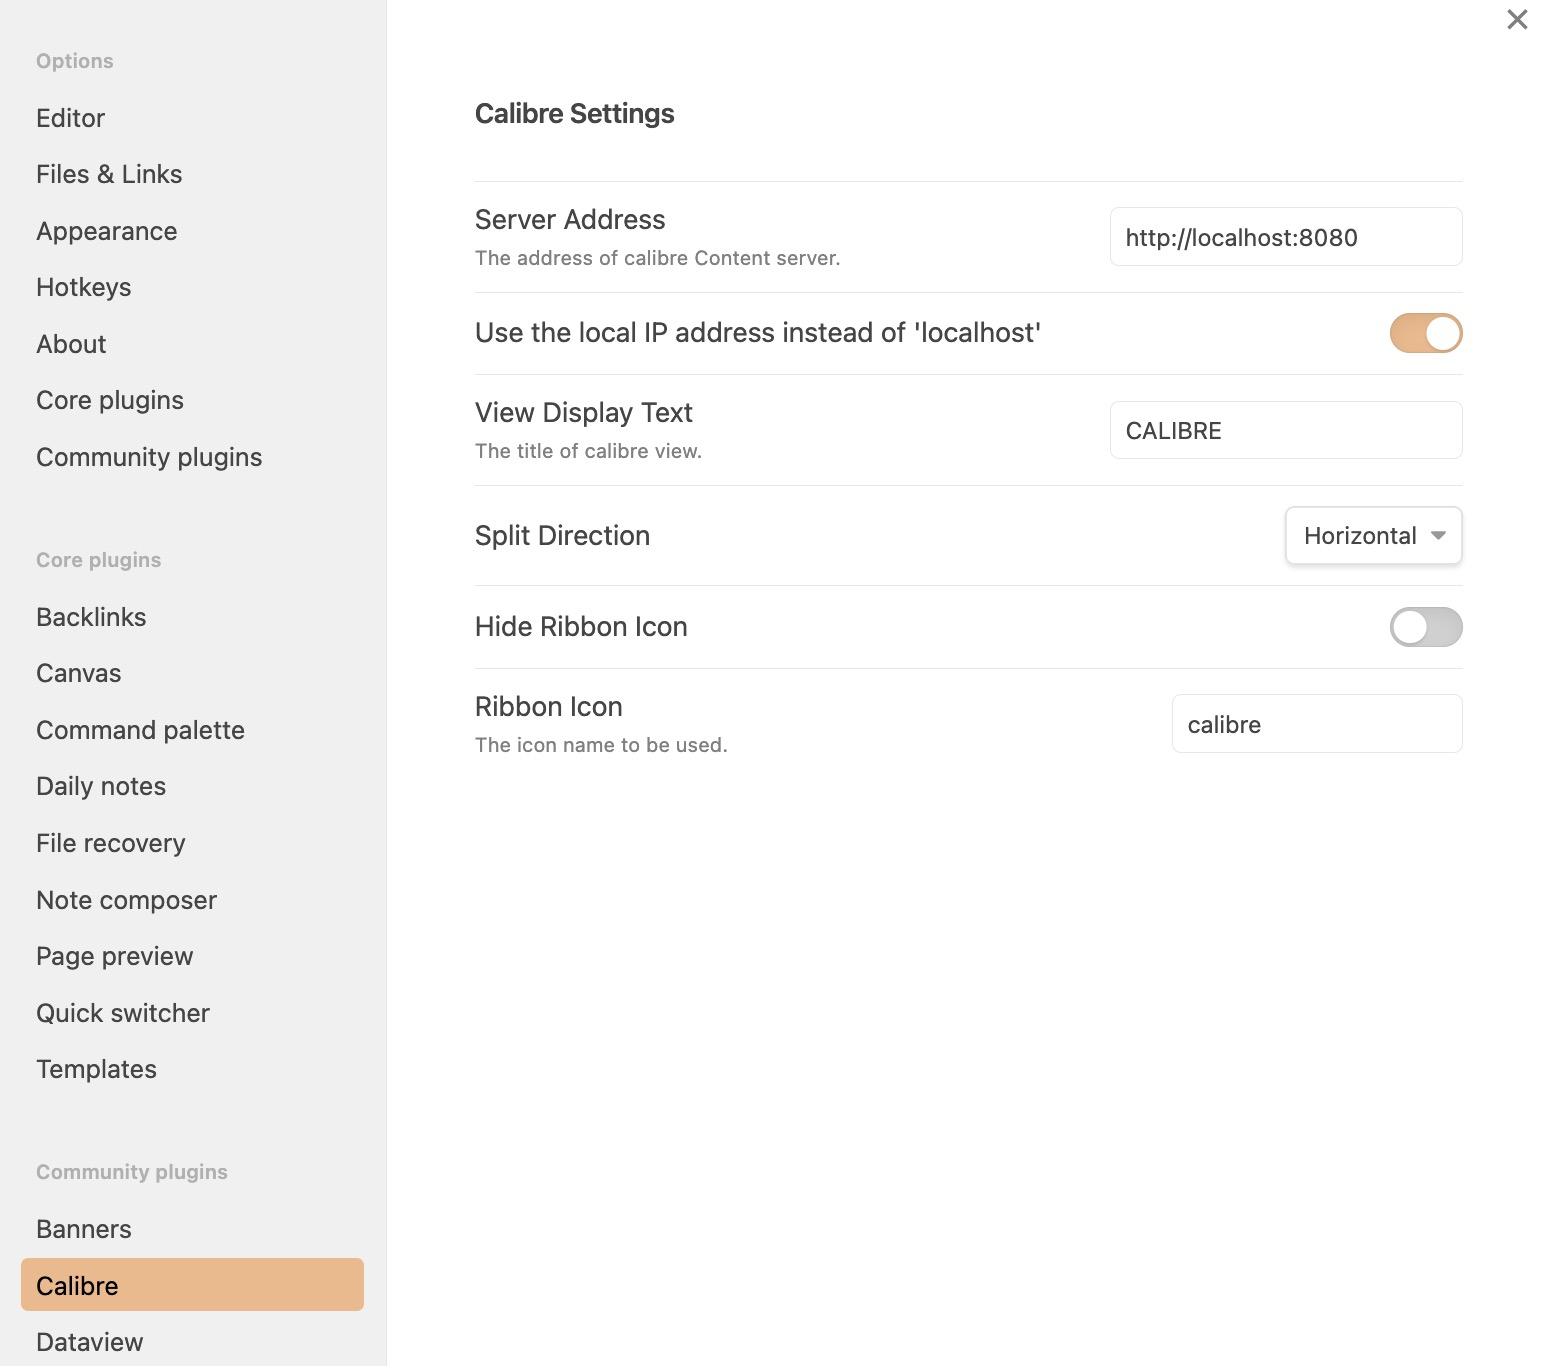The image size is (1544, 1366).
Task: Open the About section
Action: click(x=71, y=344)
